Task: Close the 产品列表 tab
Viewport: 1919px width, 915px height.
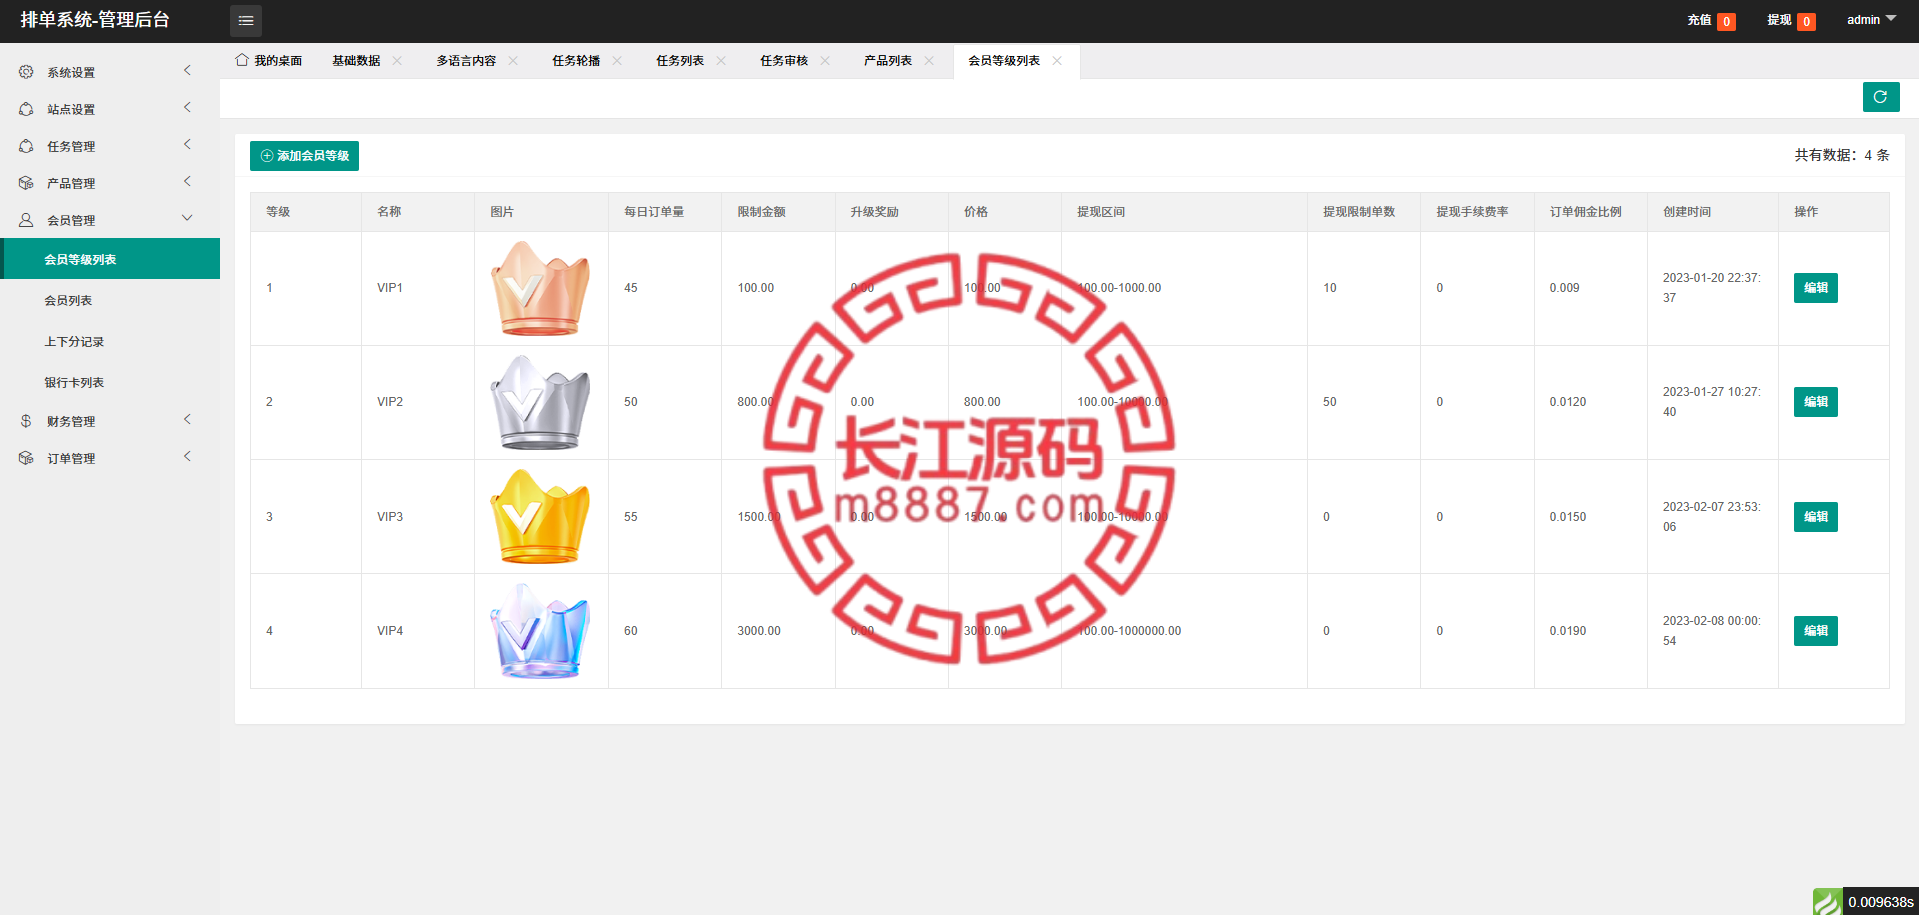Action: point(929,61)
